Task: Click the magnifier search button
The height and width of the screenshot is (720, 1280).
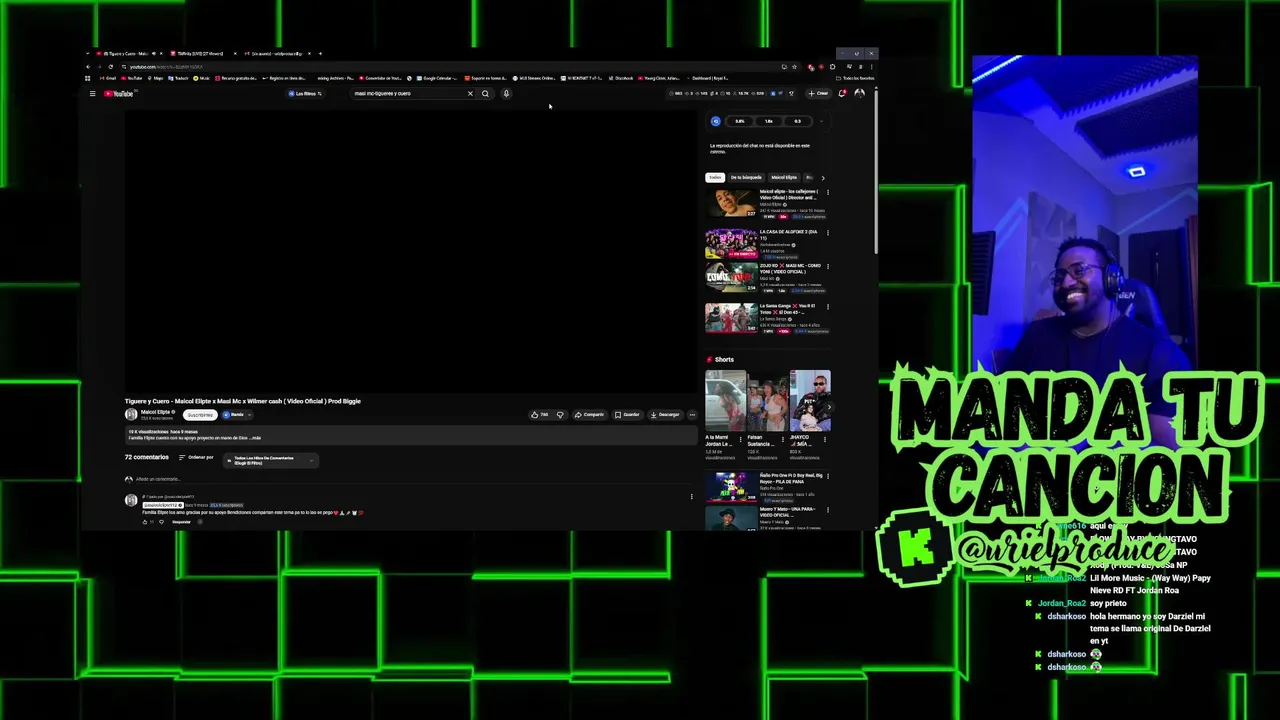Action: point(485,94)
